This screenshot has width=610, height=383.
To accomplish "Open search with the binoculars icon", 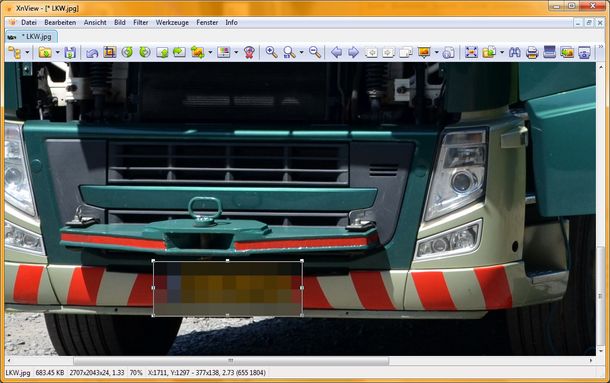I will [x=515, y=52].
